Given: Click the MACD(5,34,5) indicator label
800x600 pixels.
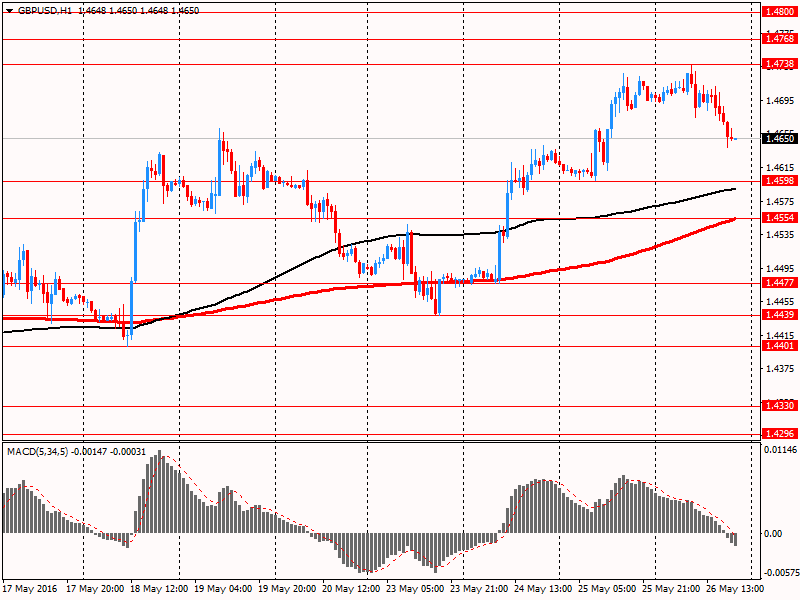Looking at the screenshot, I should (37, 452).
